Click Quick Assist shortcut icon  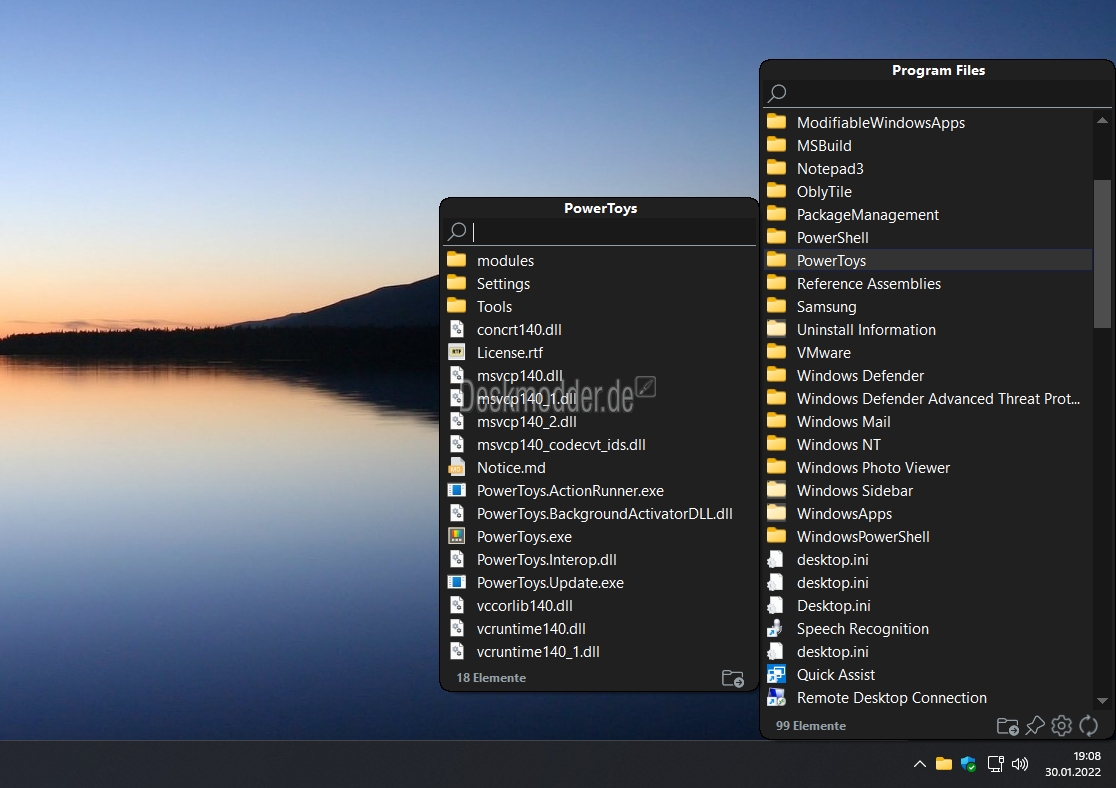(x=776, y=674)
